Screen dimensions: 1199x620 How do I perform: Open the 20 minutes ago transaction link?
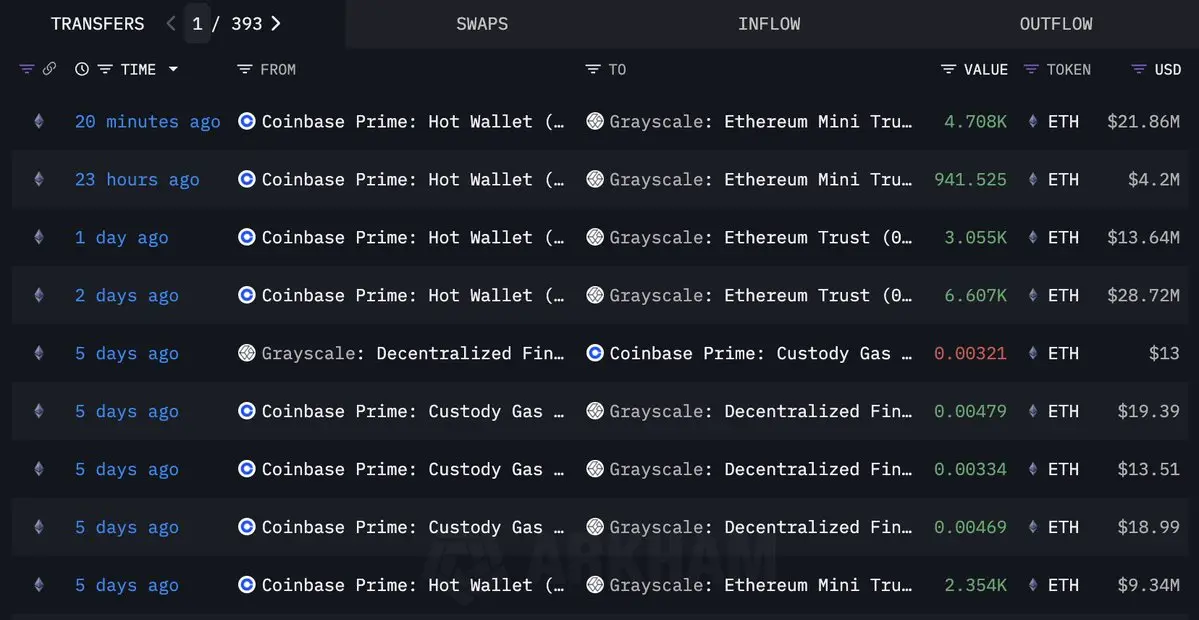point(148,122)
